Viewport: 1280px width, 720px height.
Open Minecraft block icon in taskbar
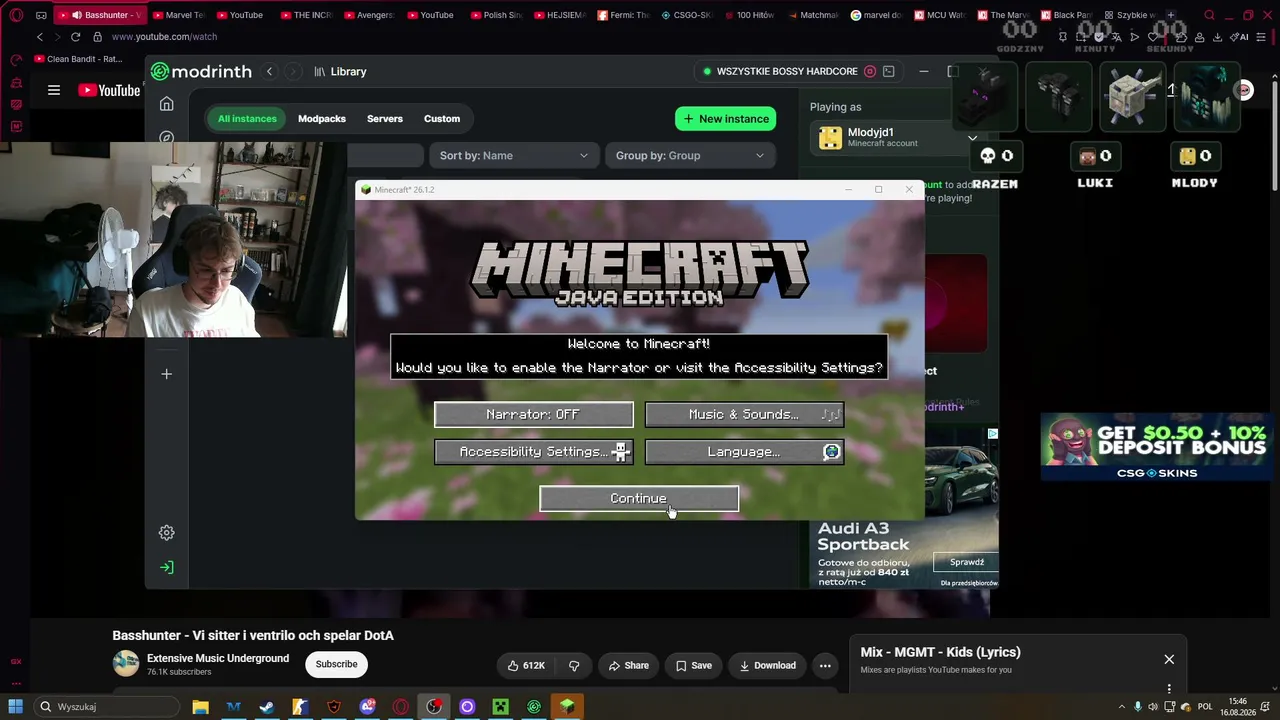tap(567, 707)
